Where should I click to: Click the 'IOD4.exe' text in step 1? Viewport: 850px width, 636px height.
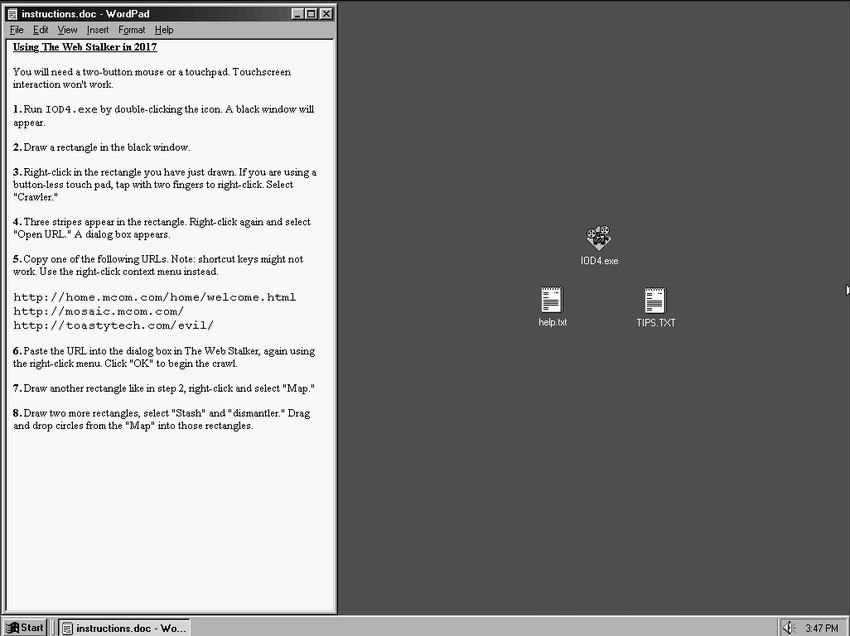71,110
